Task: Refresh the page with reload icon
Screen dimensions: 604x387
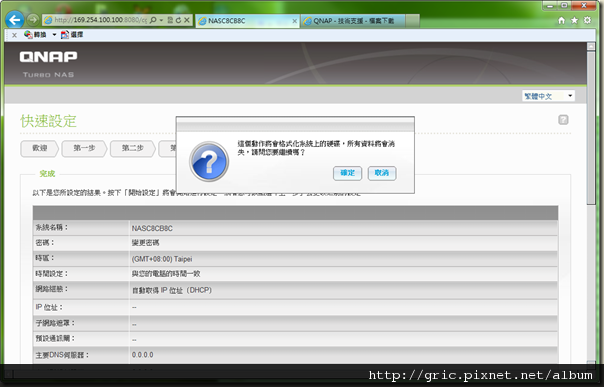Action: (178, 20)
